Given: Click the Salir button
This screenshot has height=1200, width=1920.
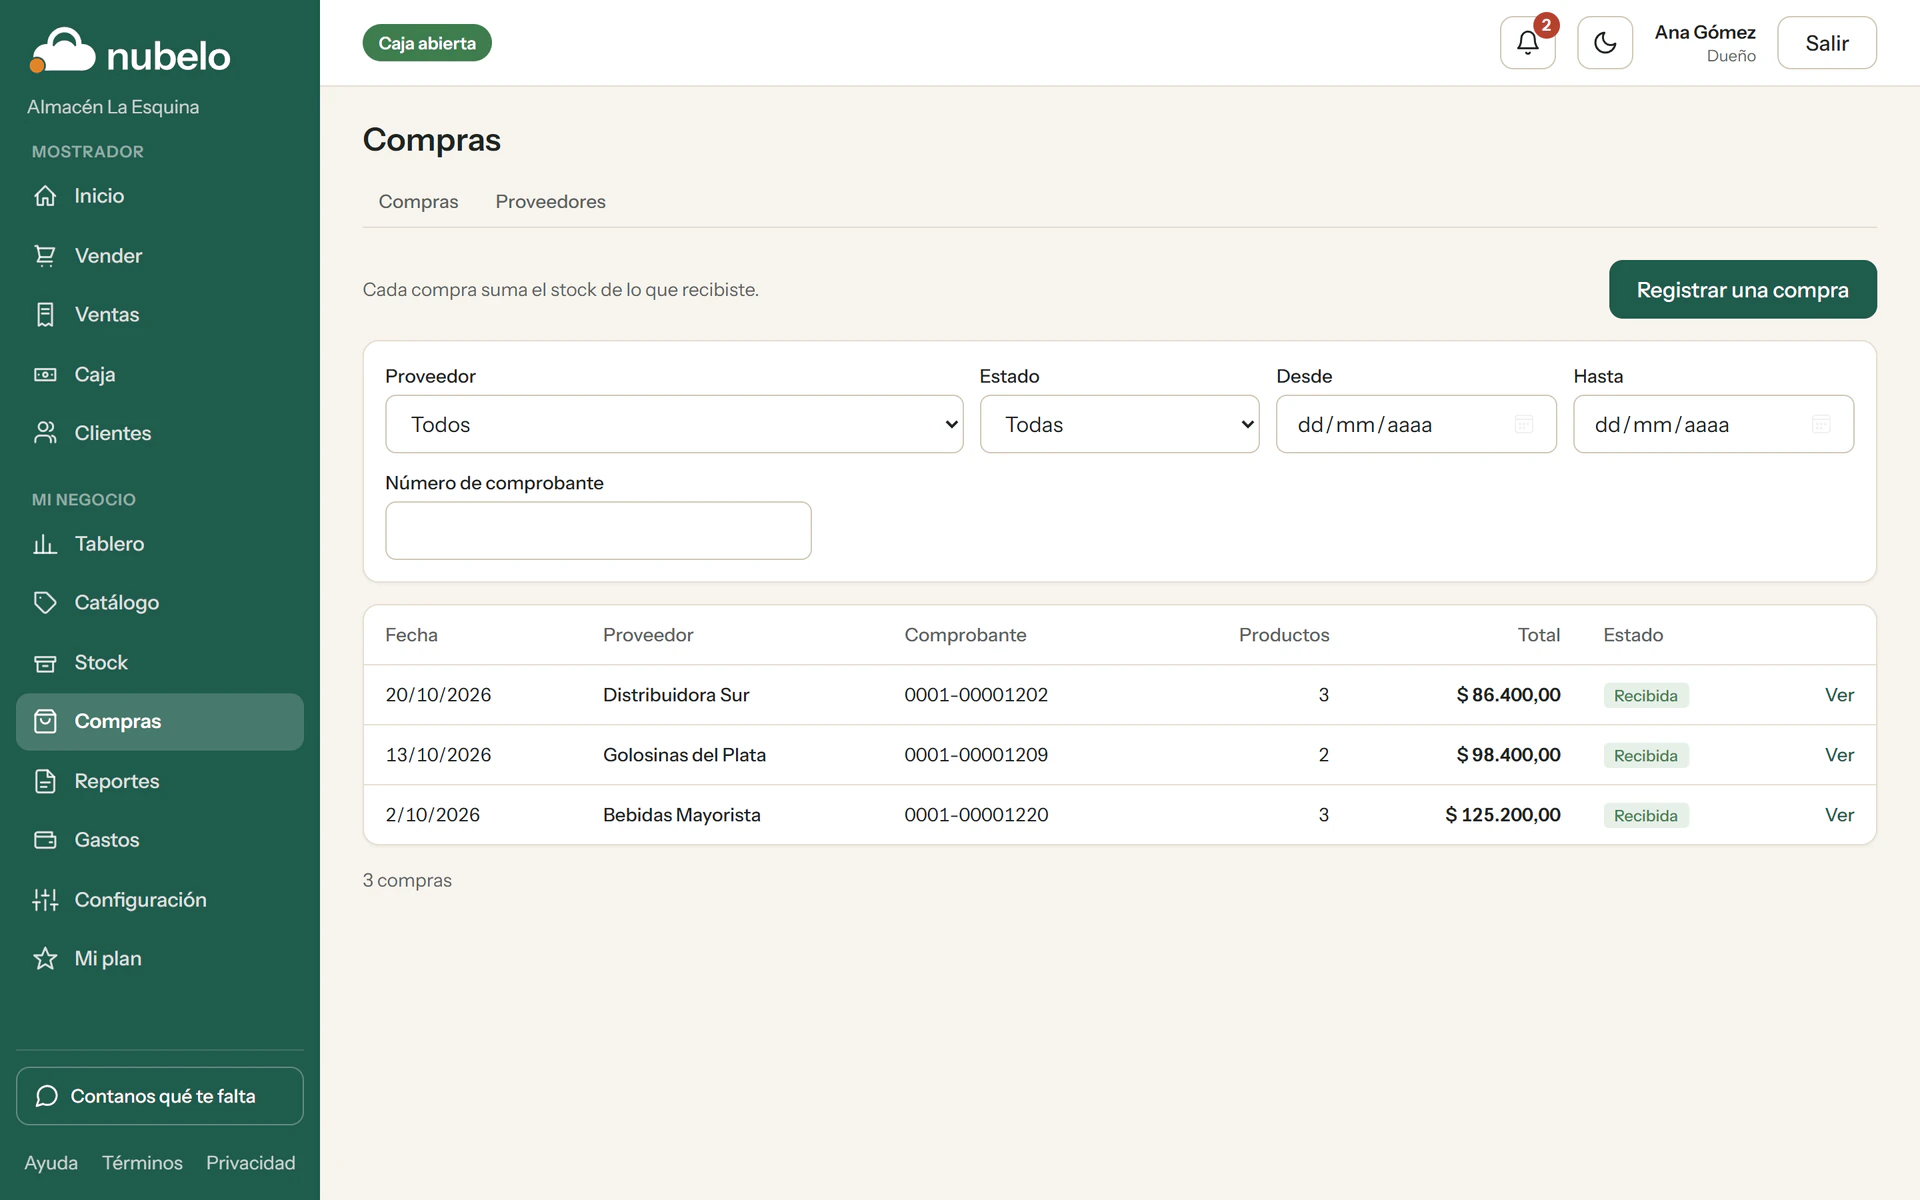Looking at the screenshot, I should tap(1826, 43).
